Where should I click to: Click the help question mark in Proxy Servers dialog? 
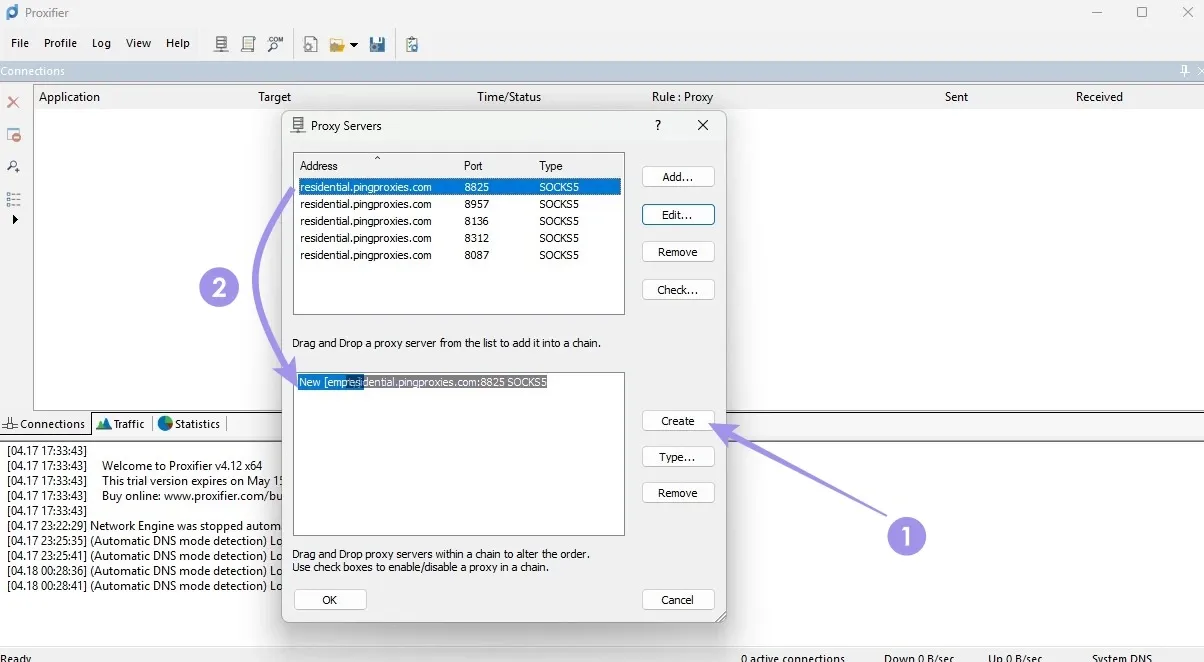(657, 125)
